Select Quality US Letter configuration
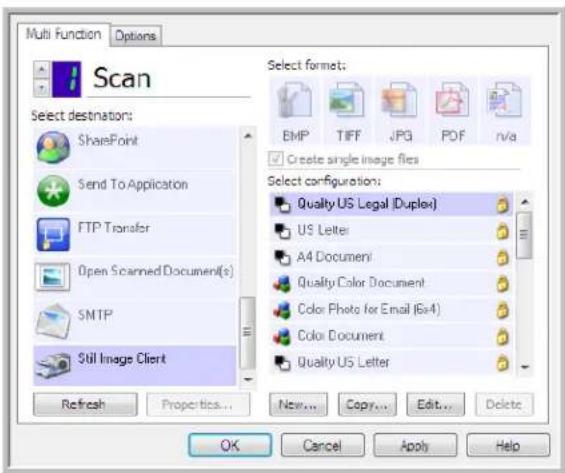Image resolution: width=565 pixels, height=473 pixels. (391, 362)
